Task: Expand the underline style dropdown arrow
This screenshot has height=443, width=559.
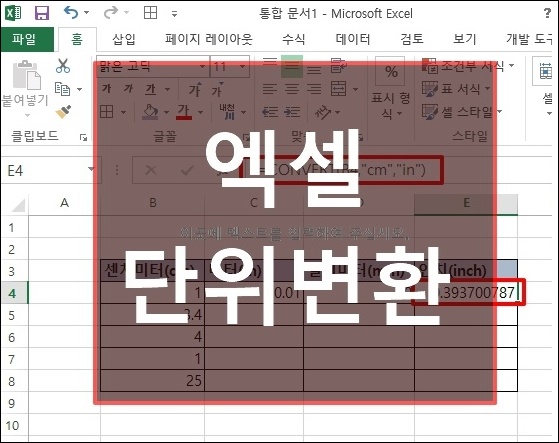Action: (x=167, y=89)
